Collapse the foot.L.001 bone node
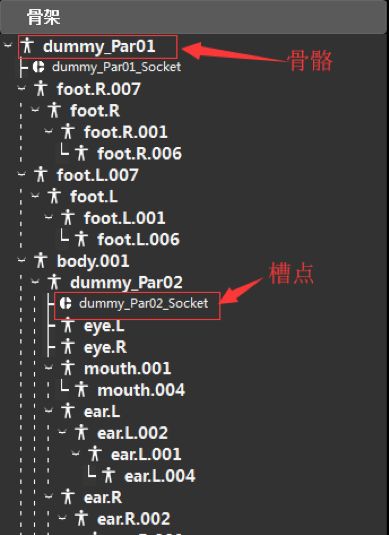The width and height of the screenshot is (389, 535). tap(48, 217)
